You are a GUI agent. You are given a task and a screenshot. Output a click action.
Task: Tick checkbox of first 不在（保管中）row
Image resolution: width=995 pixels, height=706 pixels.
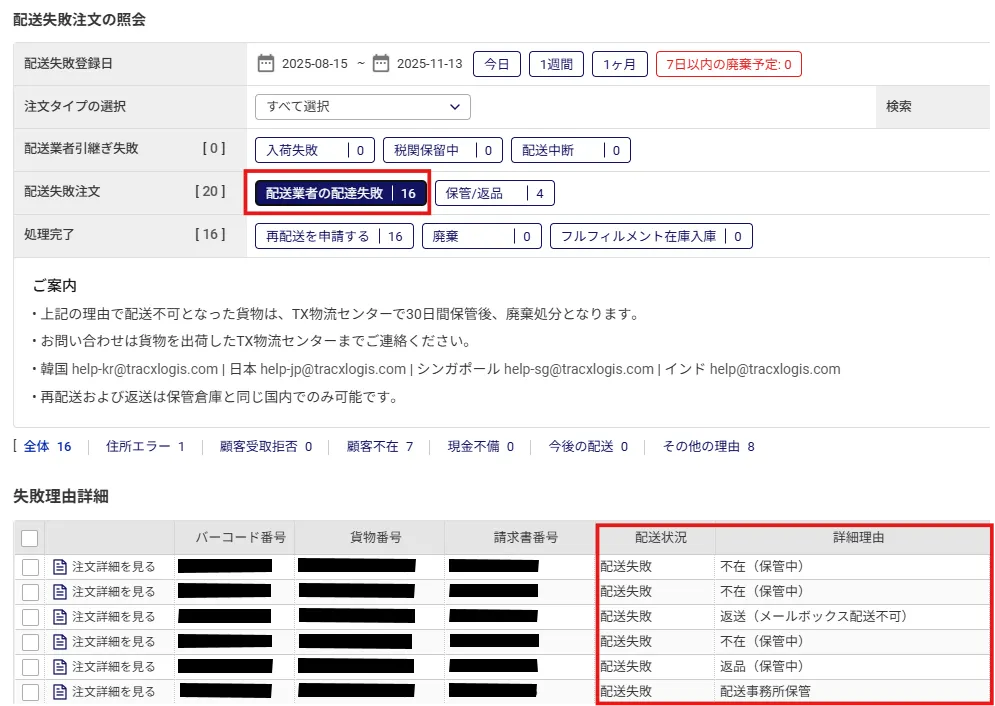point(30,567)
